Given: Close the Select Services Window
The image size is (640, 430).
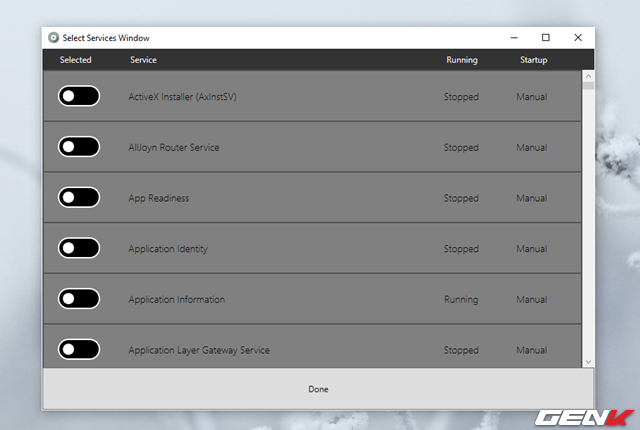Looking at the screenshot, I should click(578, 38).
